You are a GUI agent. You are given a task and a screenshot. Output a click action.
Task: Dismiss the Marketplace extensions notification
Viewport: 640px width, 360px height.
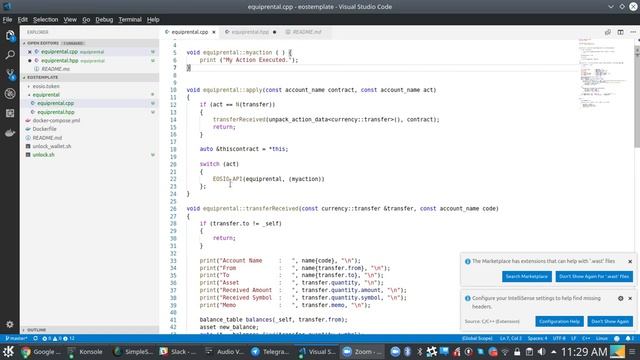pyautogui.click(x=630, y=261)
